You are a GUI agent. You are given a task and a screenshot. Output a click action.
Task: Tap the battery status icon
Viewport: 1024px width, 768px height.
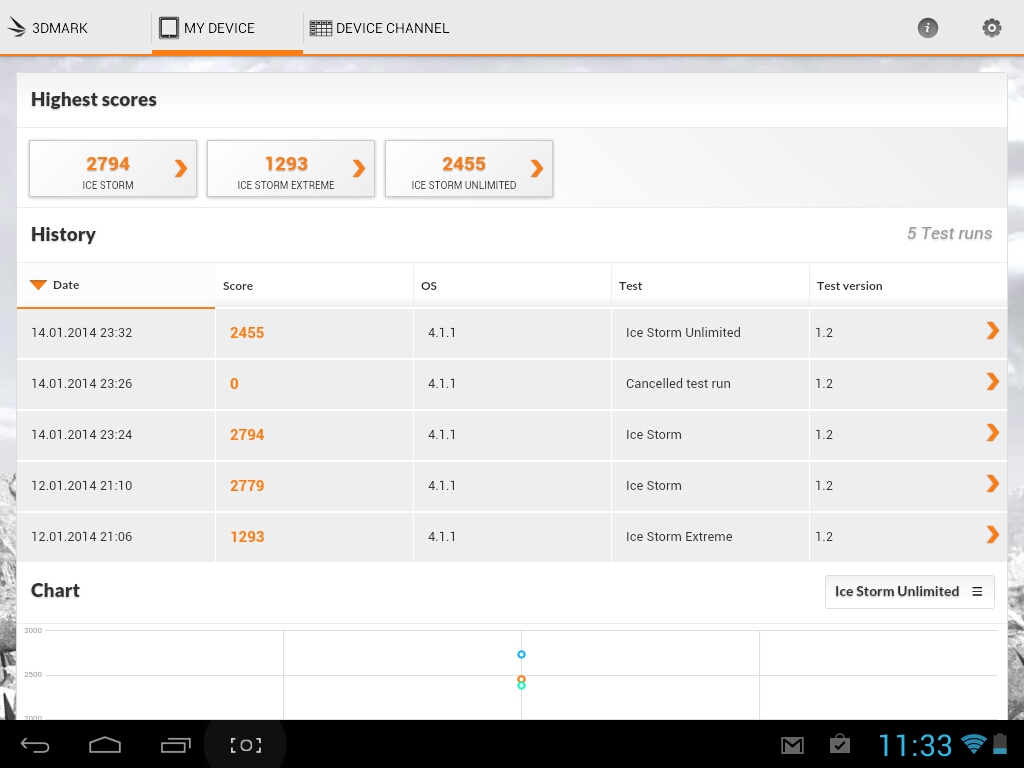[1000, 744]
